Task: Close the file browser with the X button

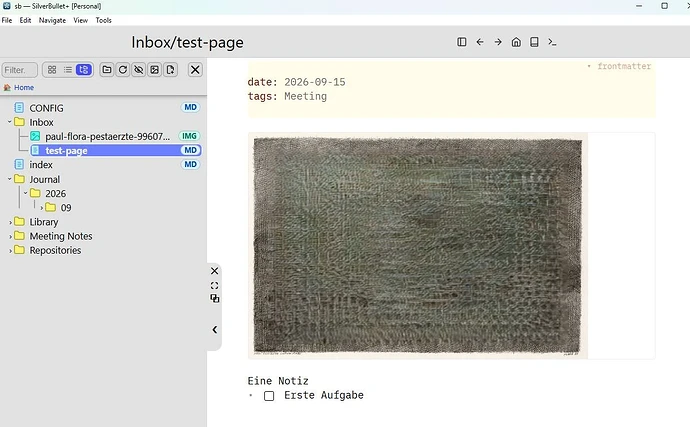Action: click(x=195, y=70)
